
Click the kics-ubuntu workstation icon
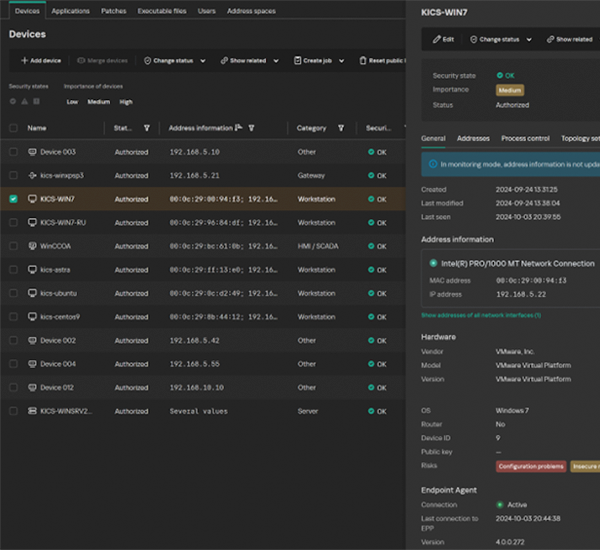pos(33,293)
